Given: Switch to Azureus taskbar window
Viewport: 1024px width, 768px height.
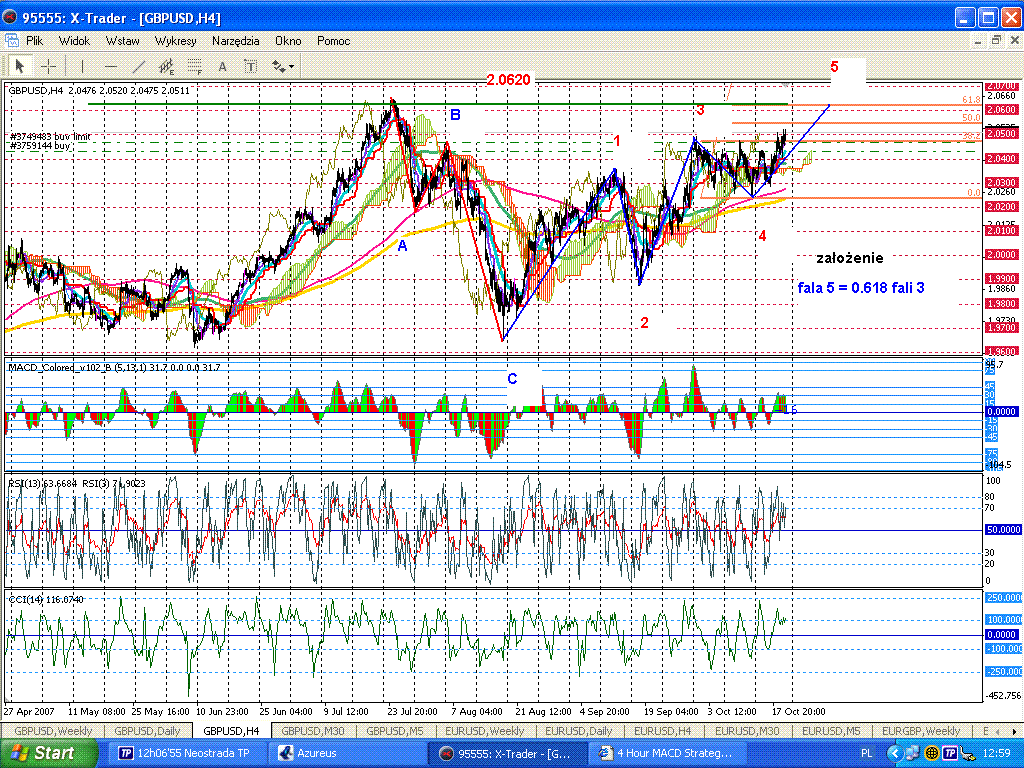Looking at the screenshot, I should point(346,754).
